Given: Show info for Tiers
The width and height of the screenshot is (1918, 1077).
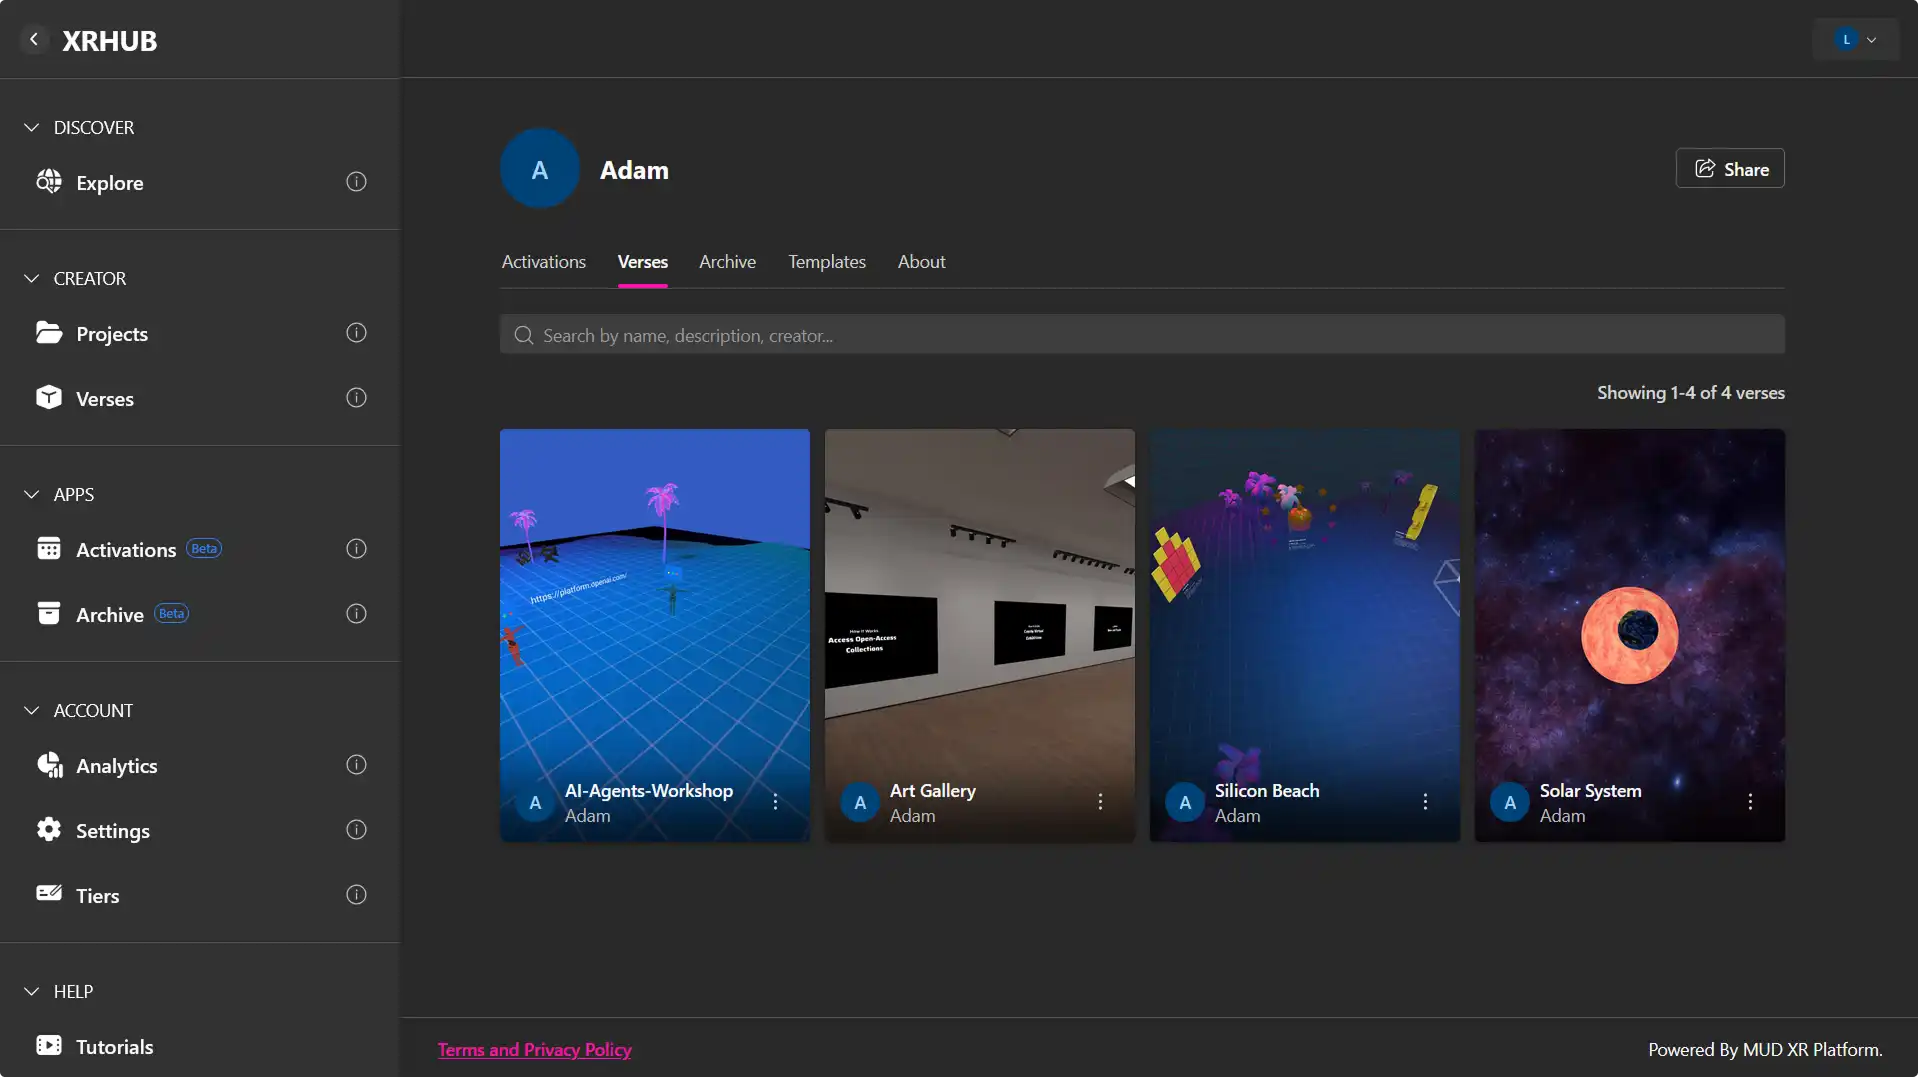Looking at the screenshot, I should [356, 895].
